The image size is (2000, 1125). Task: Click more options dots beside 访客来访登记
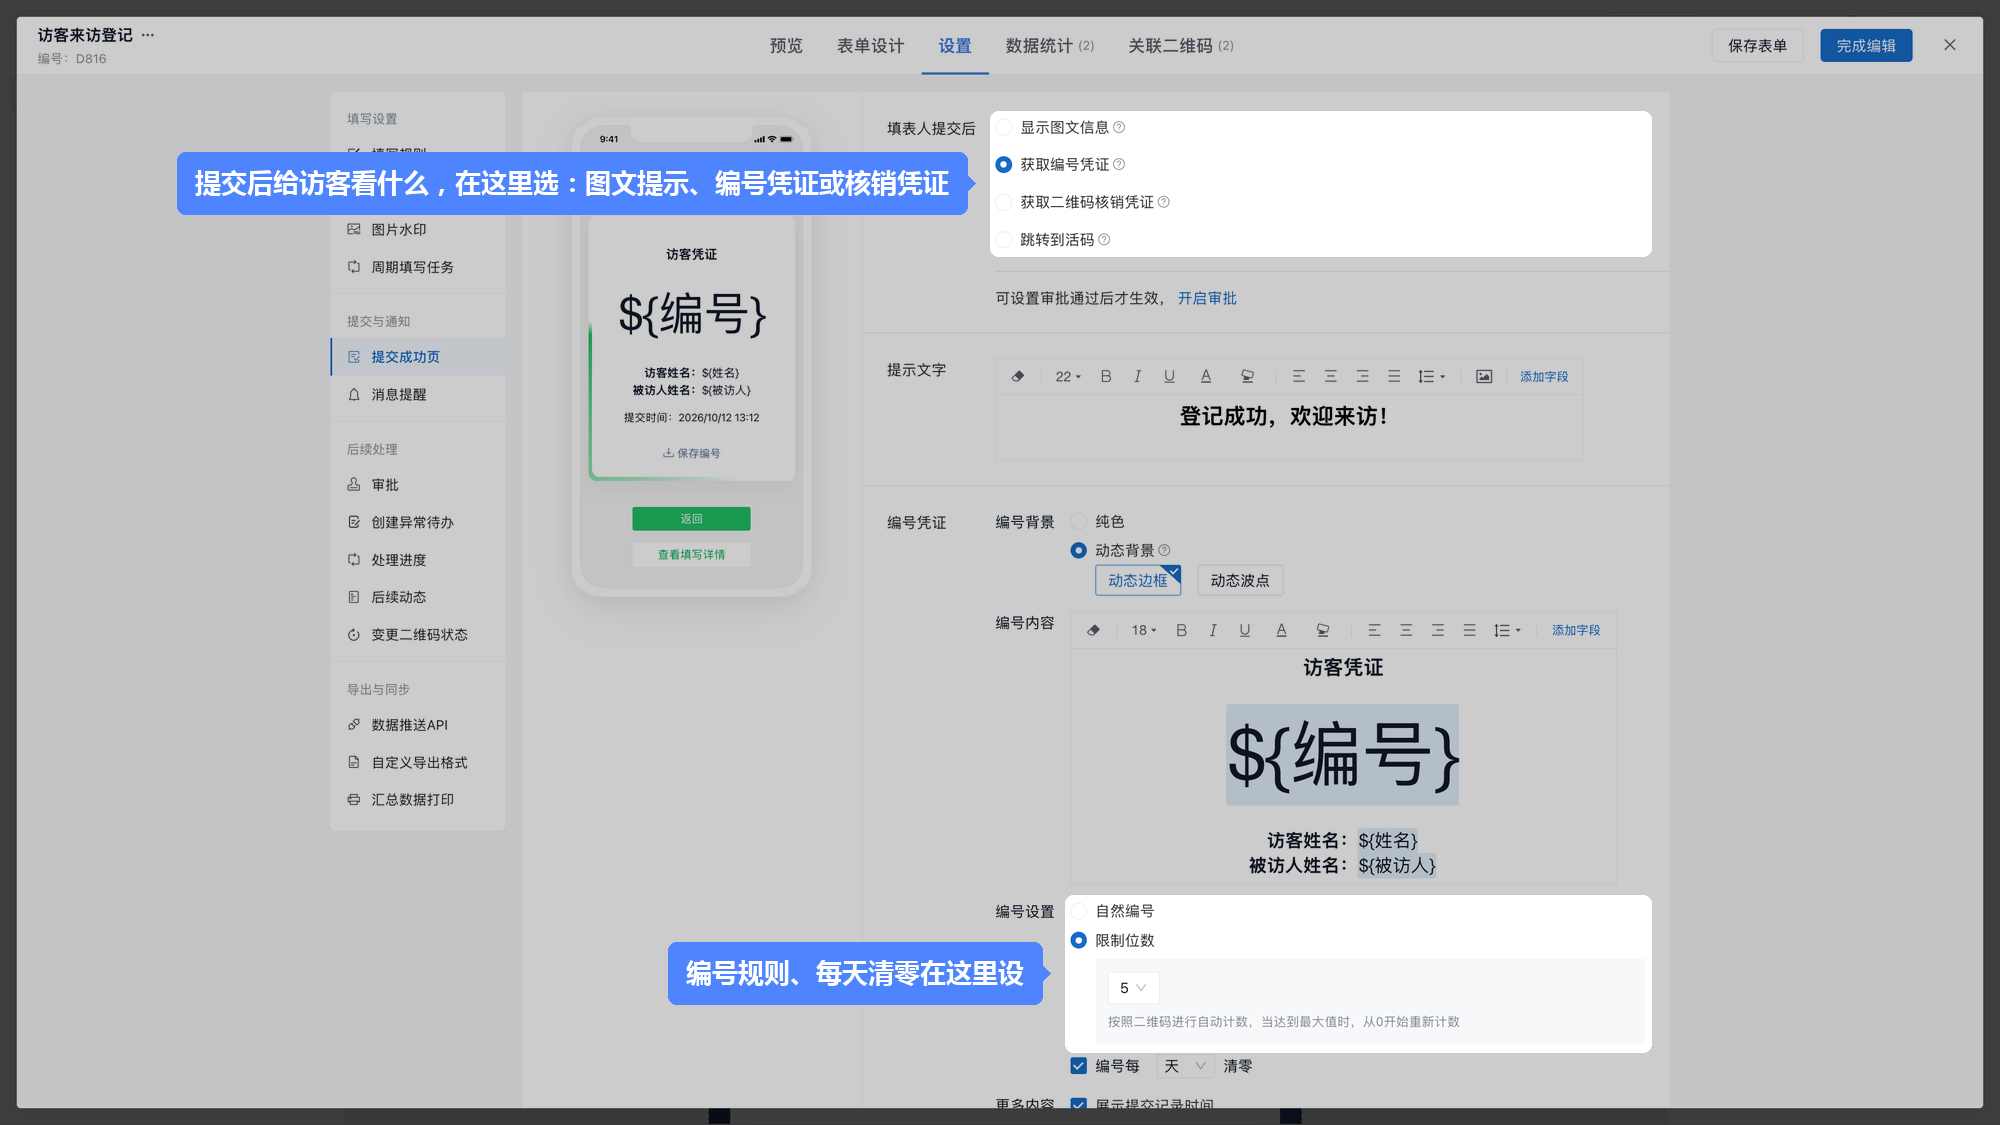(148, 34)
